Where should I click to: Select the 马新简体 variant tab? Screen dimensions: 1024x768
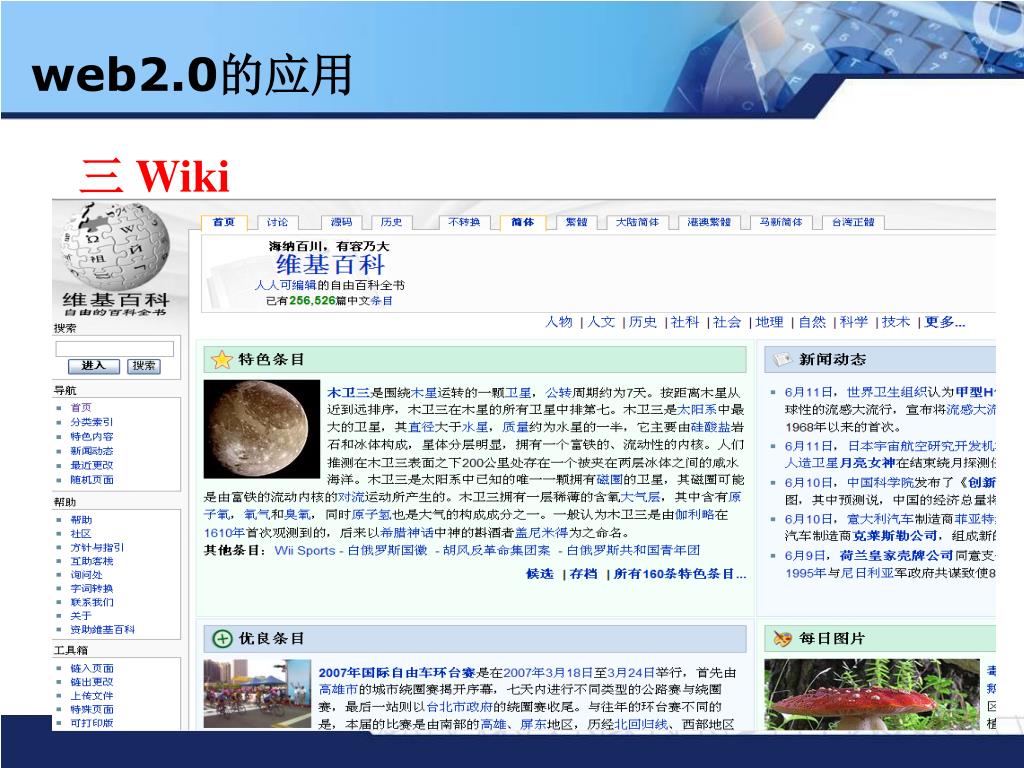(x=780, y=222)
